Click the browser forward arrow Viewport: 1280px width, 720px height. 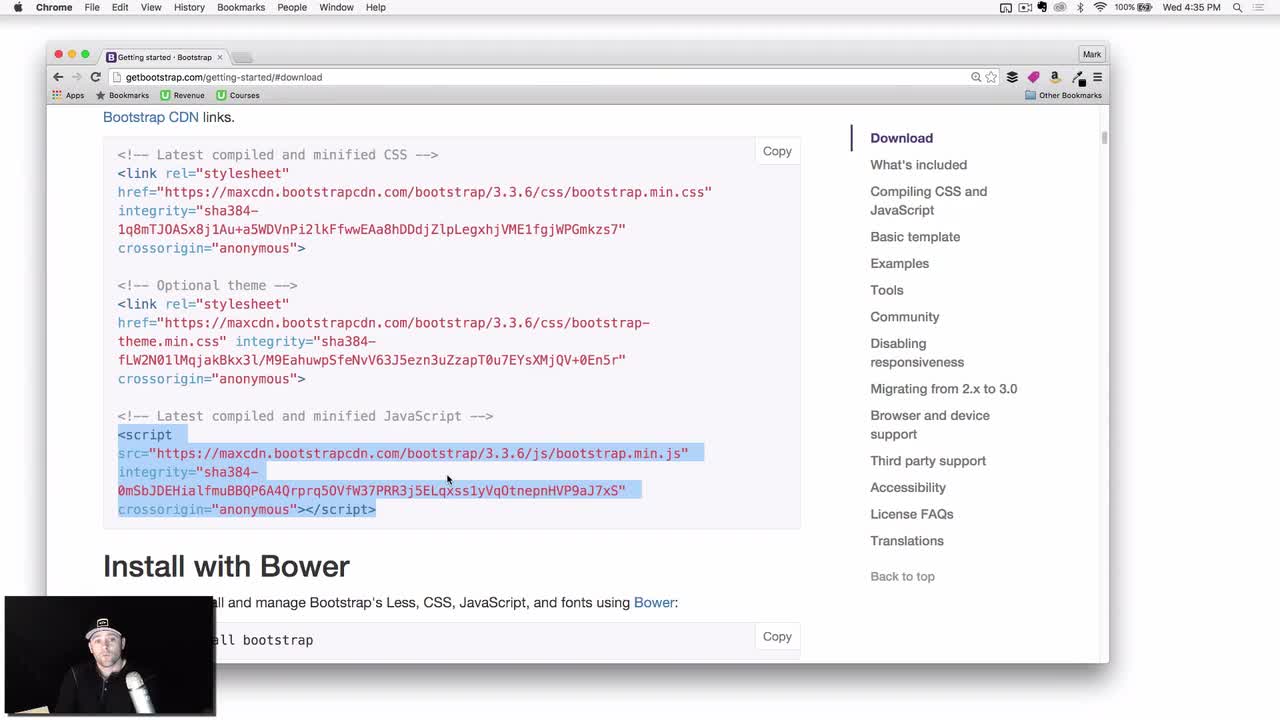click(x=76, y=77)
